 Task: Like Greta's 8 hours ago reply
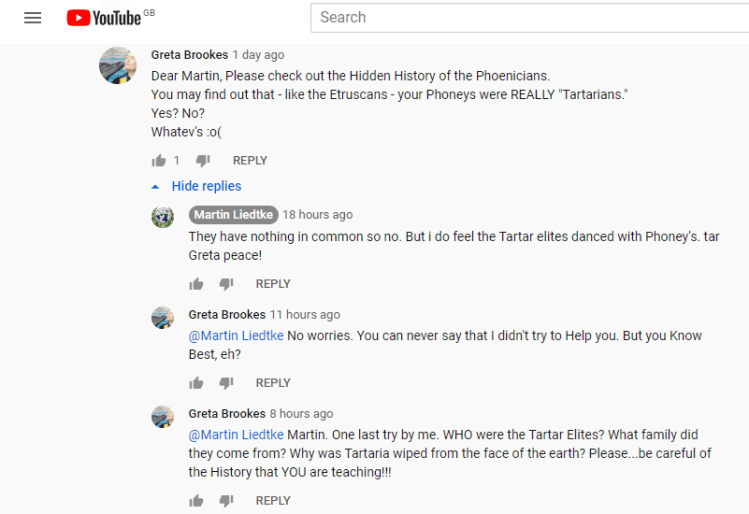click(x=196, y=501)
